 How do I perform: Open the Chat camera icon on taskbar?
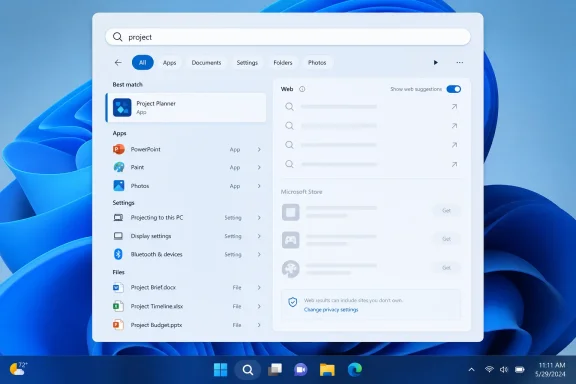click(x=300, y=370)
